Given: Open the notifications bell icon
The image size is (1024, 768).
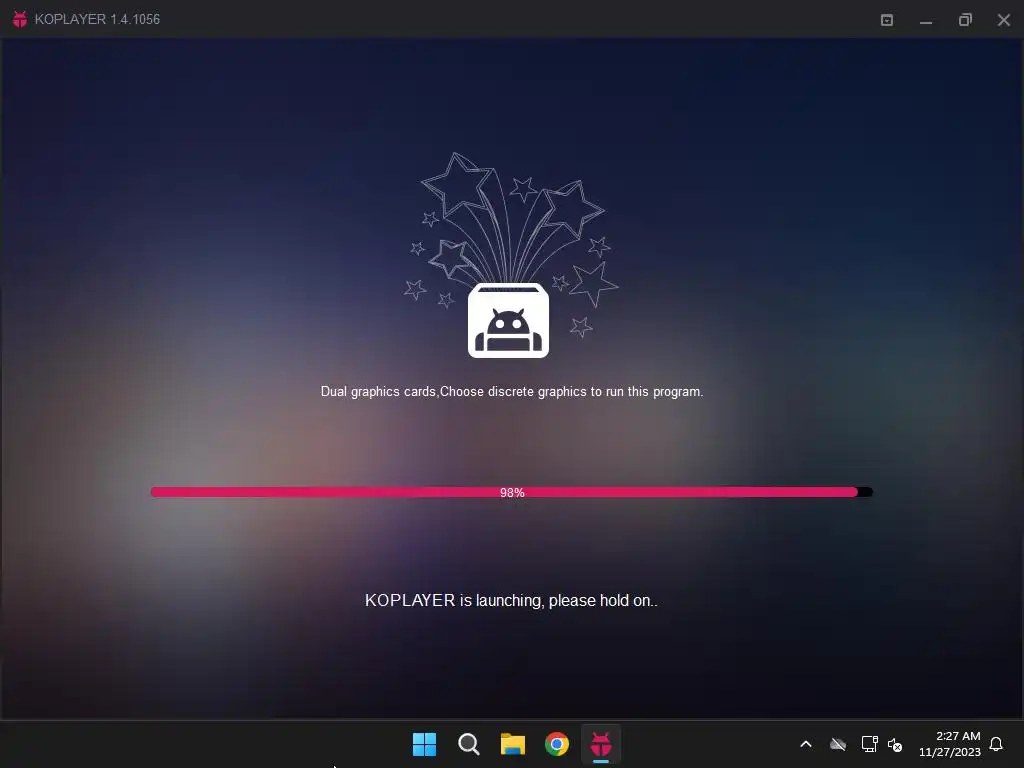Looking at the screenshot, I should [x=996, y=744].
